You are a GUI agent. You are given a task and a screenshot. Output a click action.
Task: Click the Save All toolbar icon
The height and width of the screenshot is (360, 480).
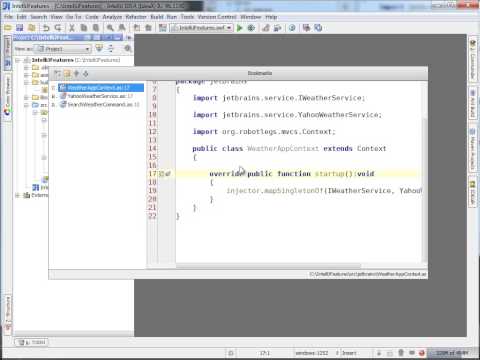20,28
